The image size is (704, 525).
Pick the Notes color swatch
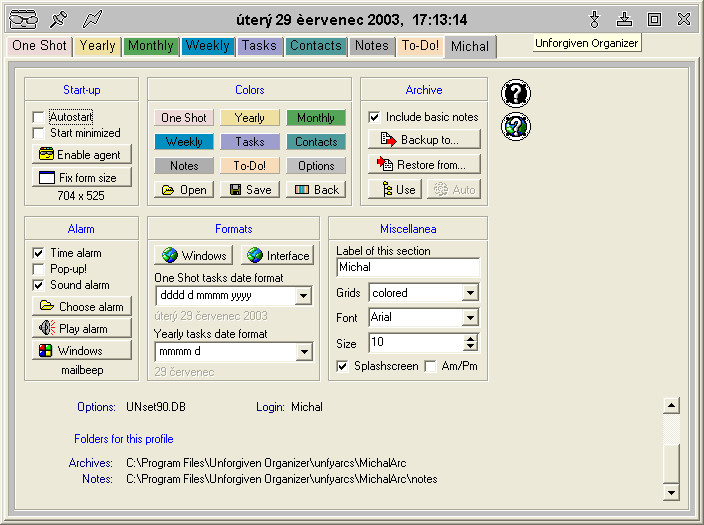pos(184,166)
